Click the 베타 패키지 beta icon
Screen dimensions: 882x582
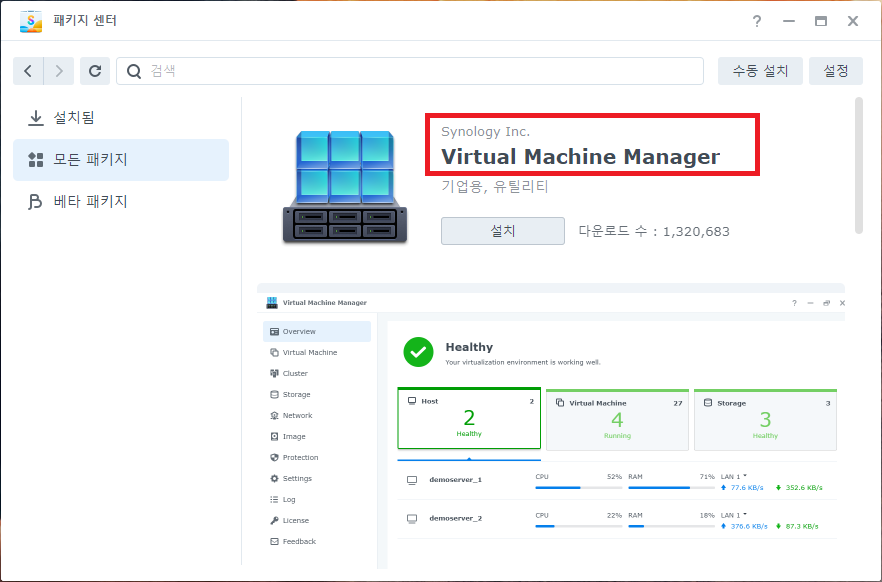coord(35,201)
